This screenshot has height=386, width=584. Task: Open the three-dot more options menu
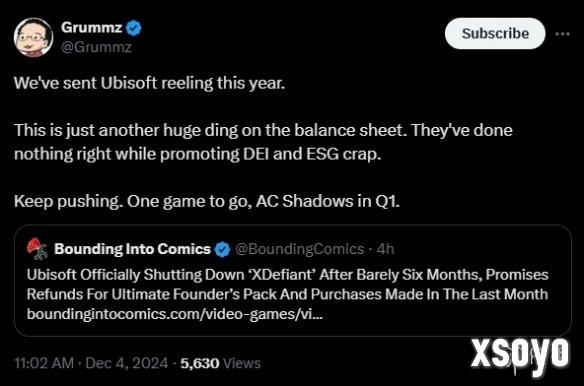562,34
